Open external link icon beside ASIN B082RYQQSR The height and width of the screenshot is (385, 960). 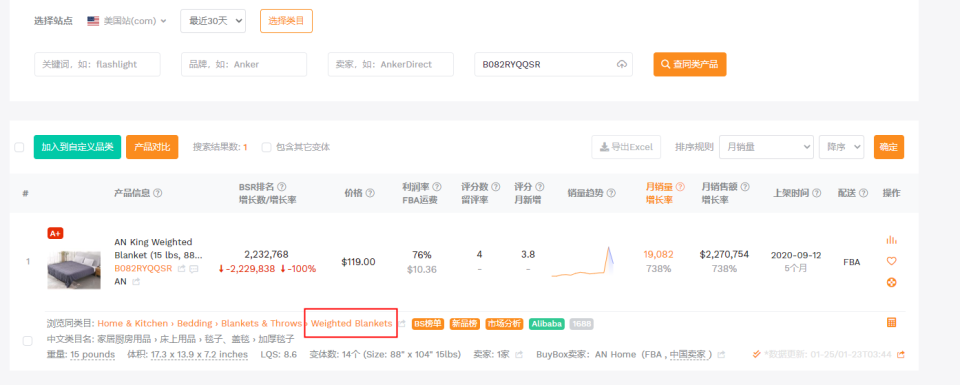tap(181, 268)
